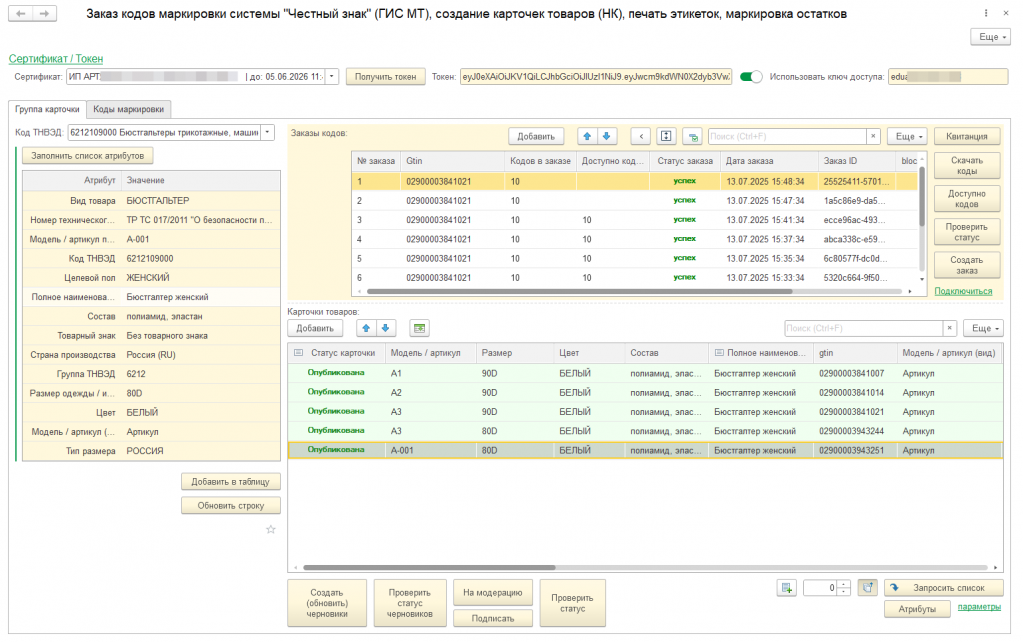Click the Token input field
Screen dimensions: 1023x642
coord(595,77)
